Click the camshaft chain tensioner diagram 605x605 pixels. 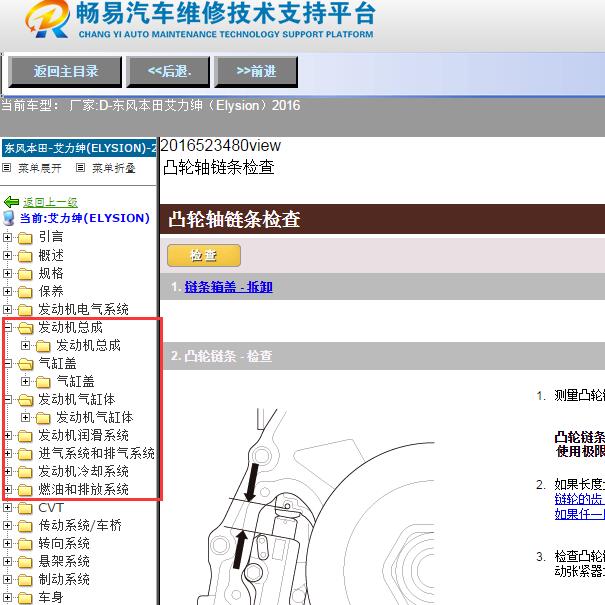(x=316, y=507)
